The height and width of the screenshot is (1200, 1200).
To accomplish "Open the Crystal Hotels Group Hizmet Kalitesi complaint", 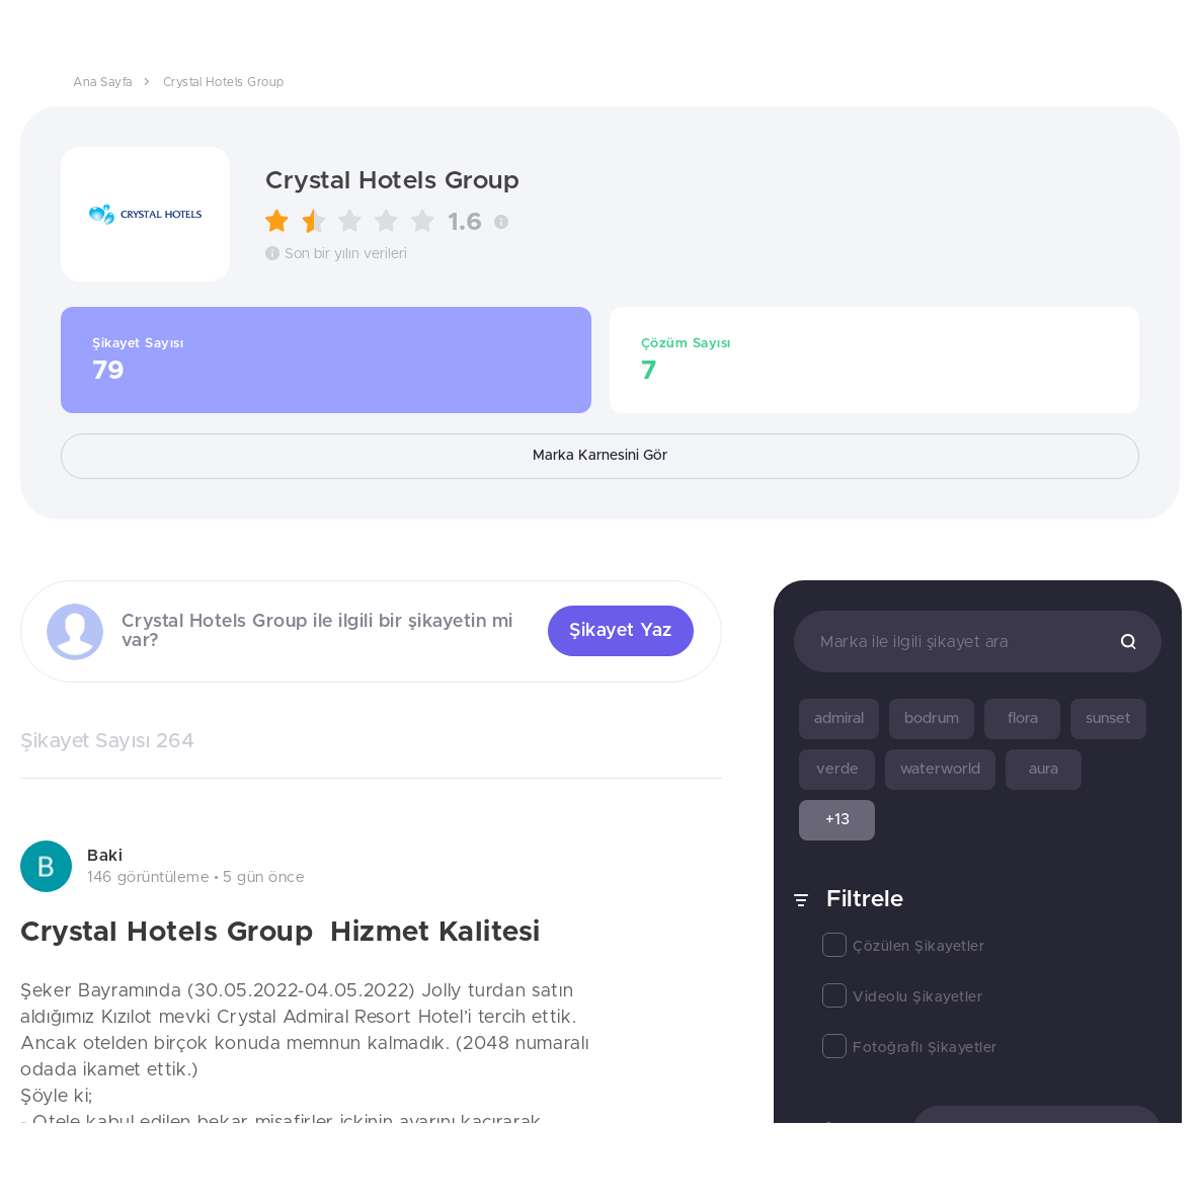I will tap(280, 932).
